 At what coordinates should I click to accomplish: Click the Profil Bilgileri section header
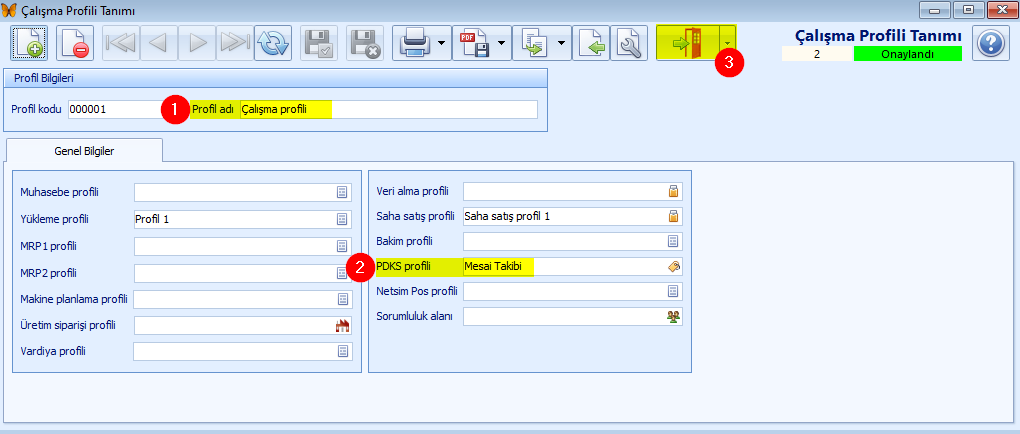276,78
